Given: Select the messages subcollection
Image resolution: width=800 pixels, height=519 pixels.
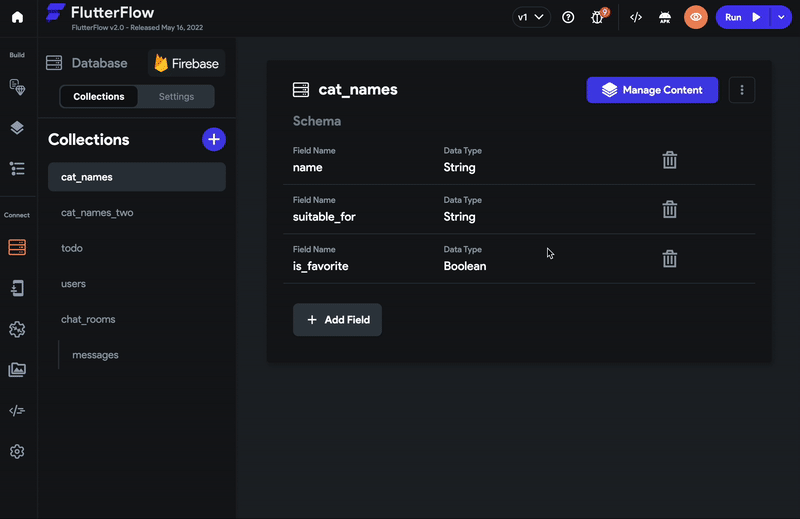Looking at the screenshot, I should tap(95, 355).
